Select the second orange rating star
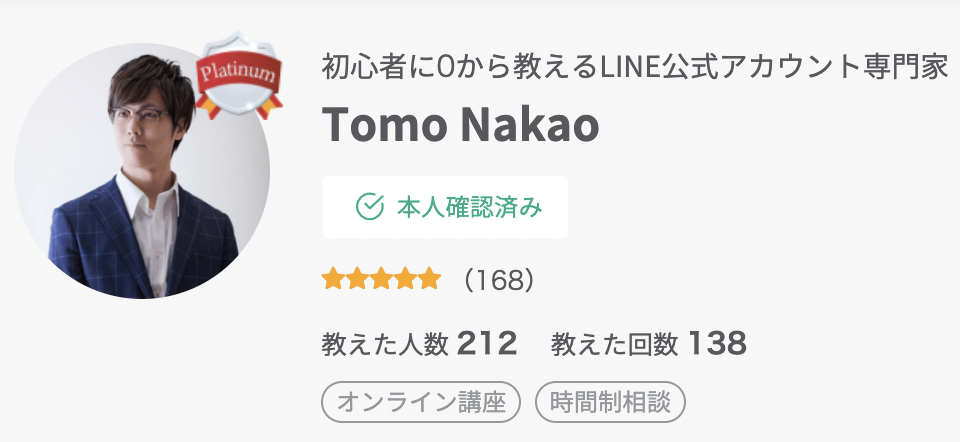 (x=357, y=278)
